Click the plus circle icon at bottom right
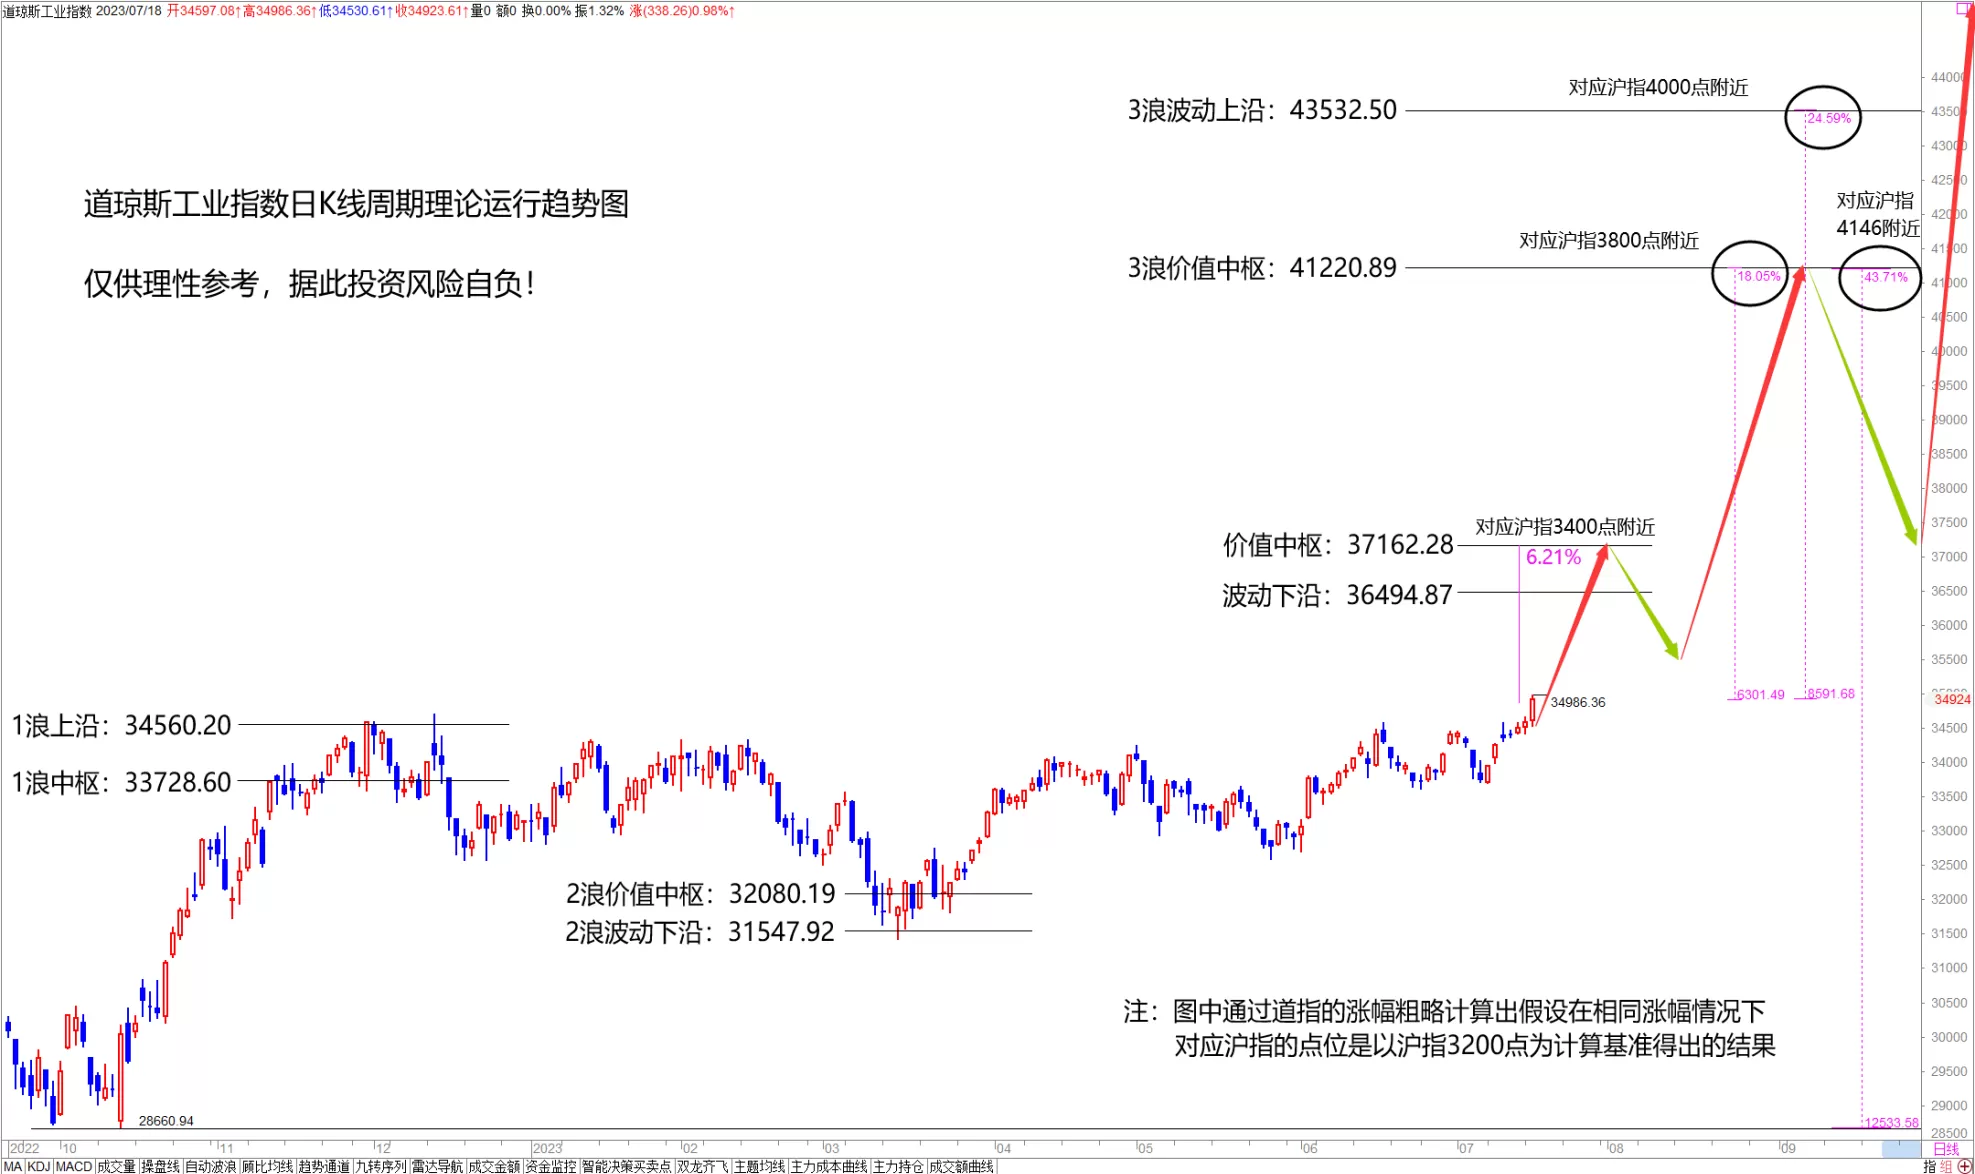Screen dimensions: 1975x1174 pyautogui.click(x=1965, y=1166)
